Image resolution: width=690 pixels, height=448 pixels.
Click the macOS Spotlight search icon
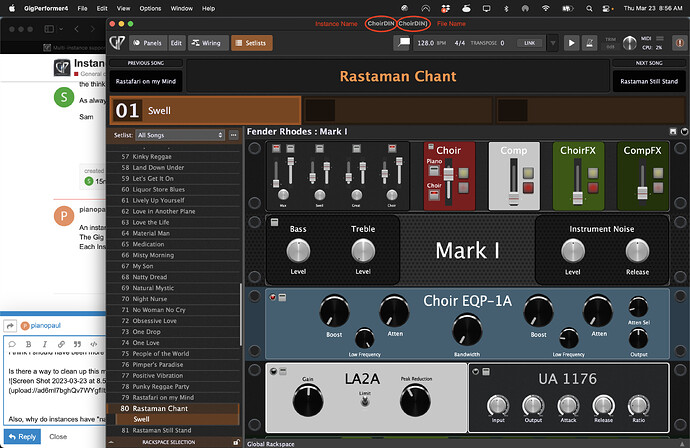tap(589, 8)
